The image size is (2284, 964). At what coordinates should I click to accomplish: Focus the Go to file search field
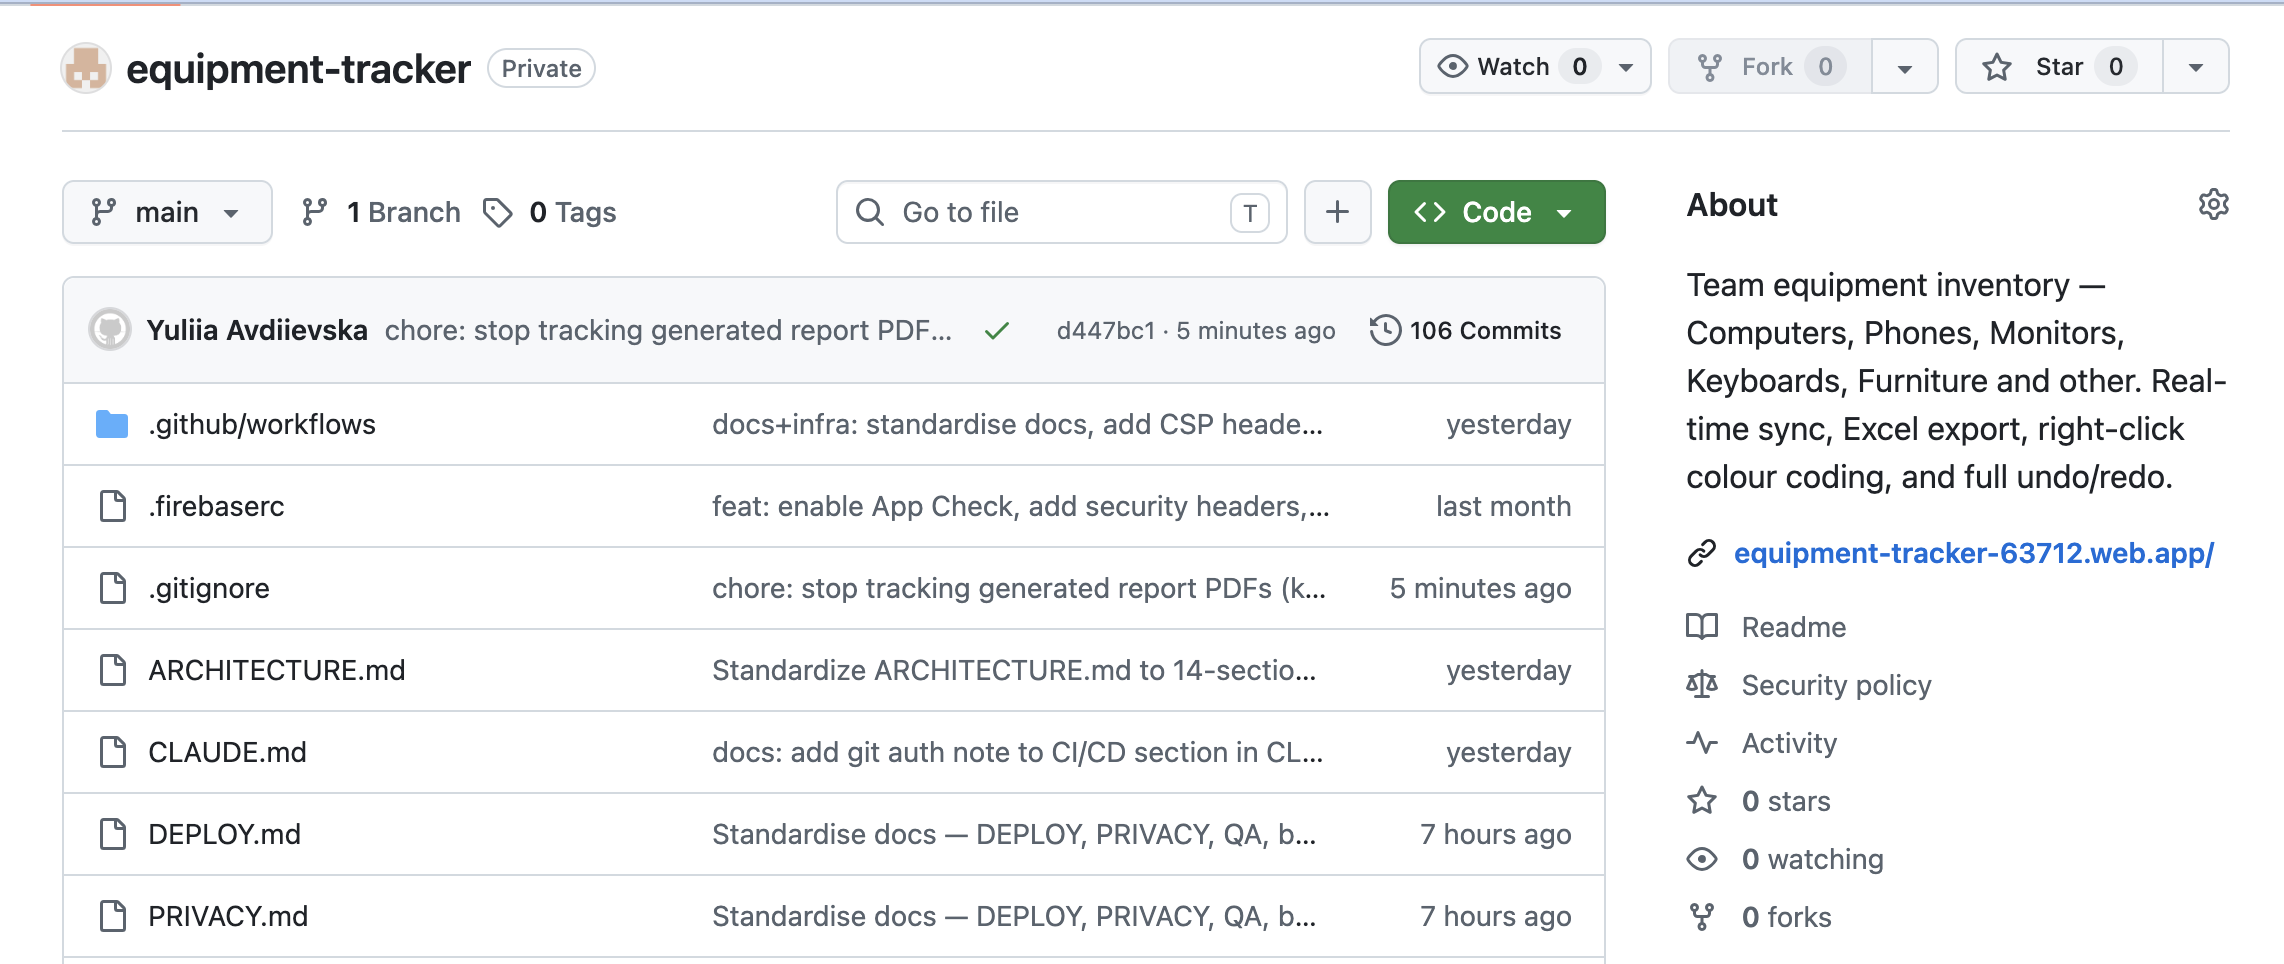click(1061, 212)
